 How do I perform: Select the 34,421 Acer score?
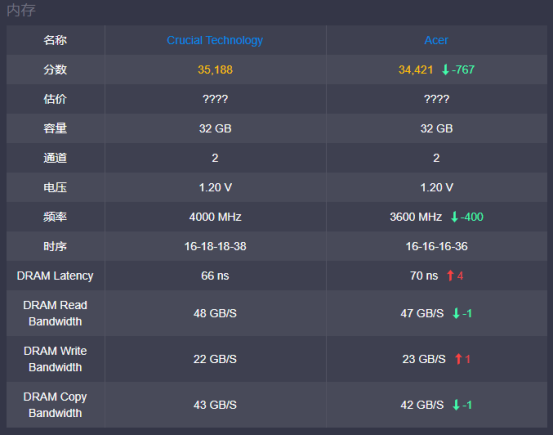pyautogui.click(x=416, y=70)
